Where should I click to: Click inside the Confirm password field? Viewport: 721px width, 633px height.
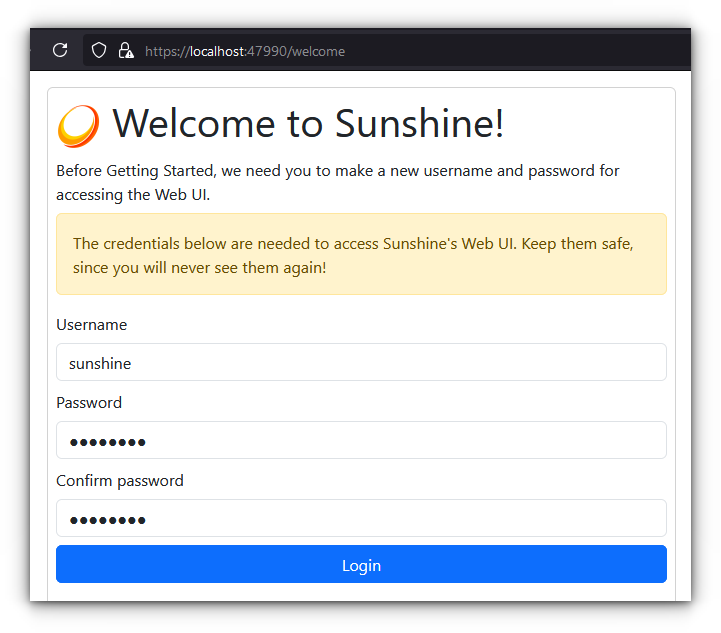pyautogui.click(x=360, y=519)
